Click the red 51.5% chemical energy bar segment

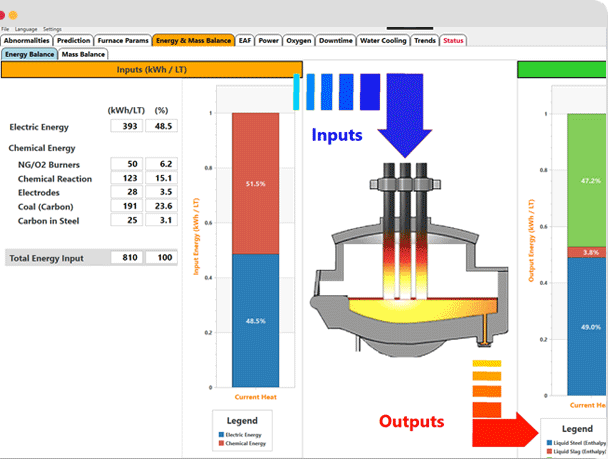[256, 183]
